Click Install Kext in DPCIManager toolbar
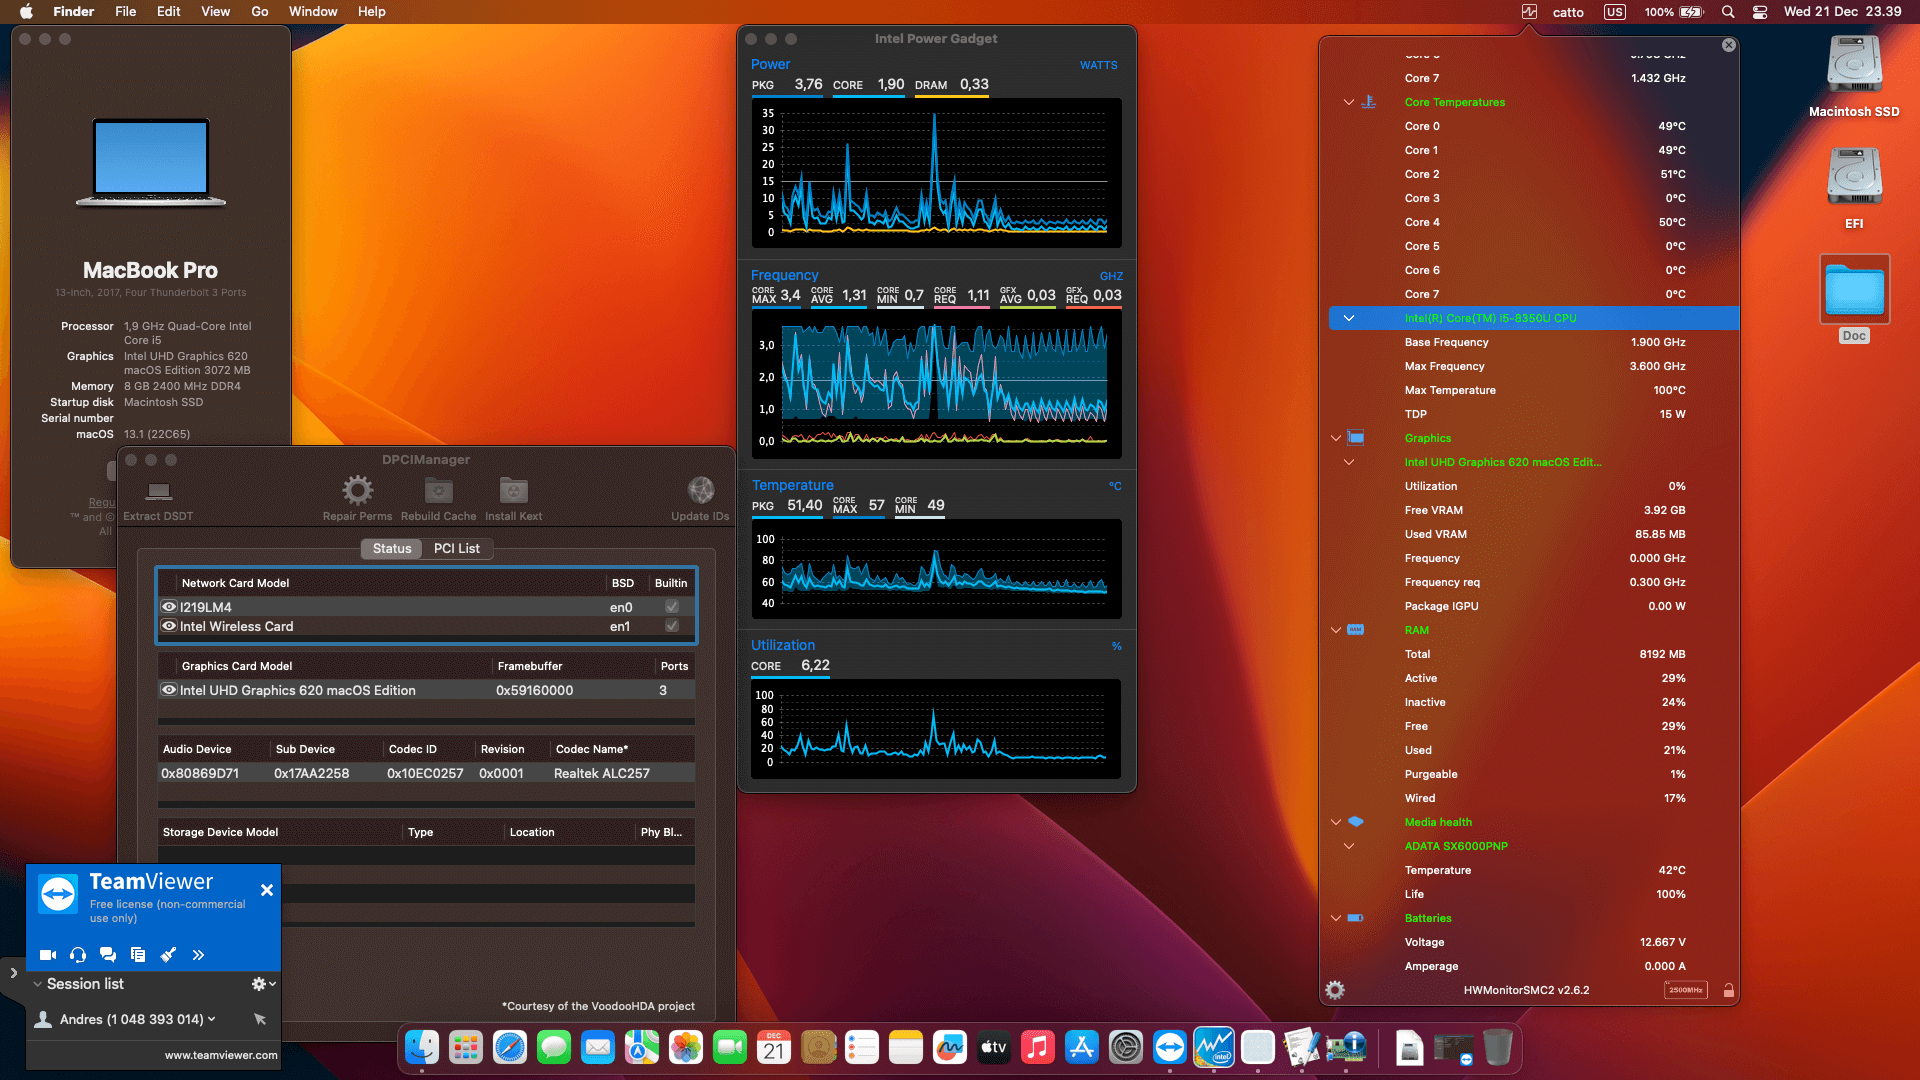The width and height of the screenshot is (1920, 1080). (x=513, y=499)
